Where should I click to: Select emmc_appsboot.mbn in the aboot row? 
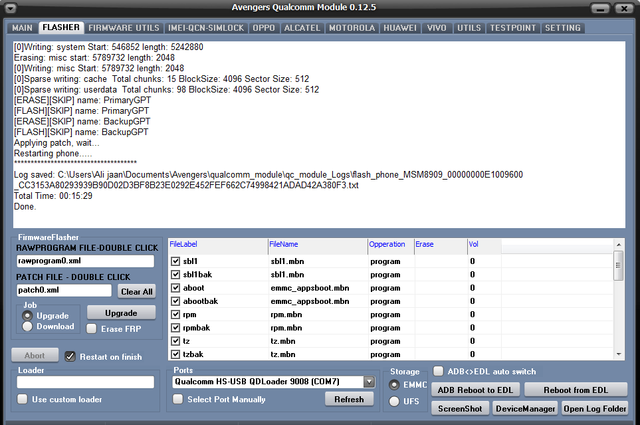click(310, 288)
